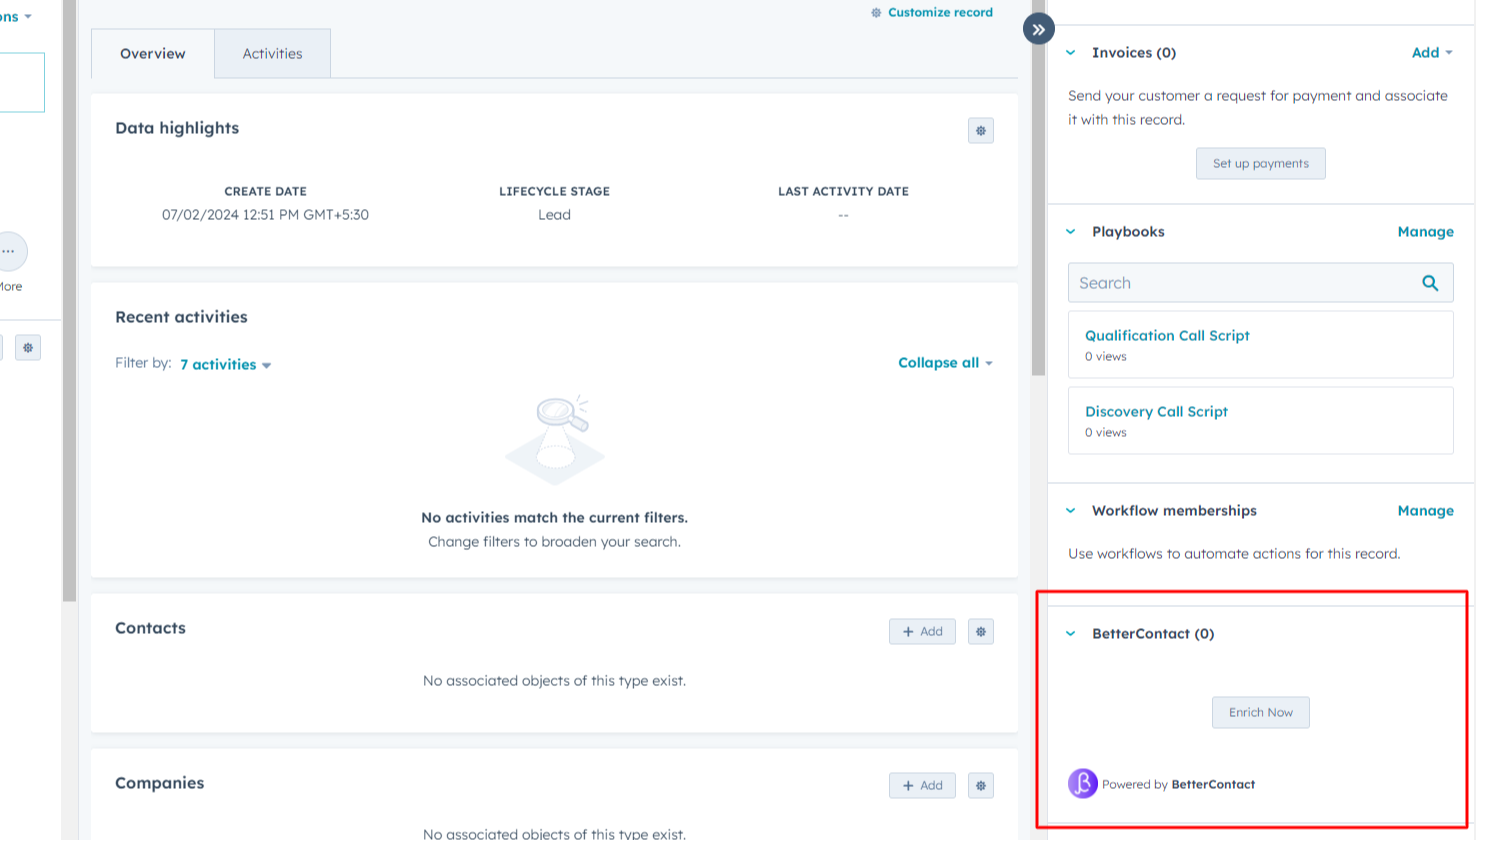Screen dimensions: 1495x841
Task: Collapse the Invoices section chevron
Action: 1071,53
